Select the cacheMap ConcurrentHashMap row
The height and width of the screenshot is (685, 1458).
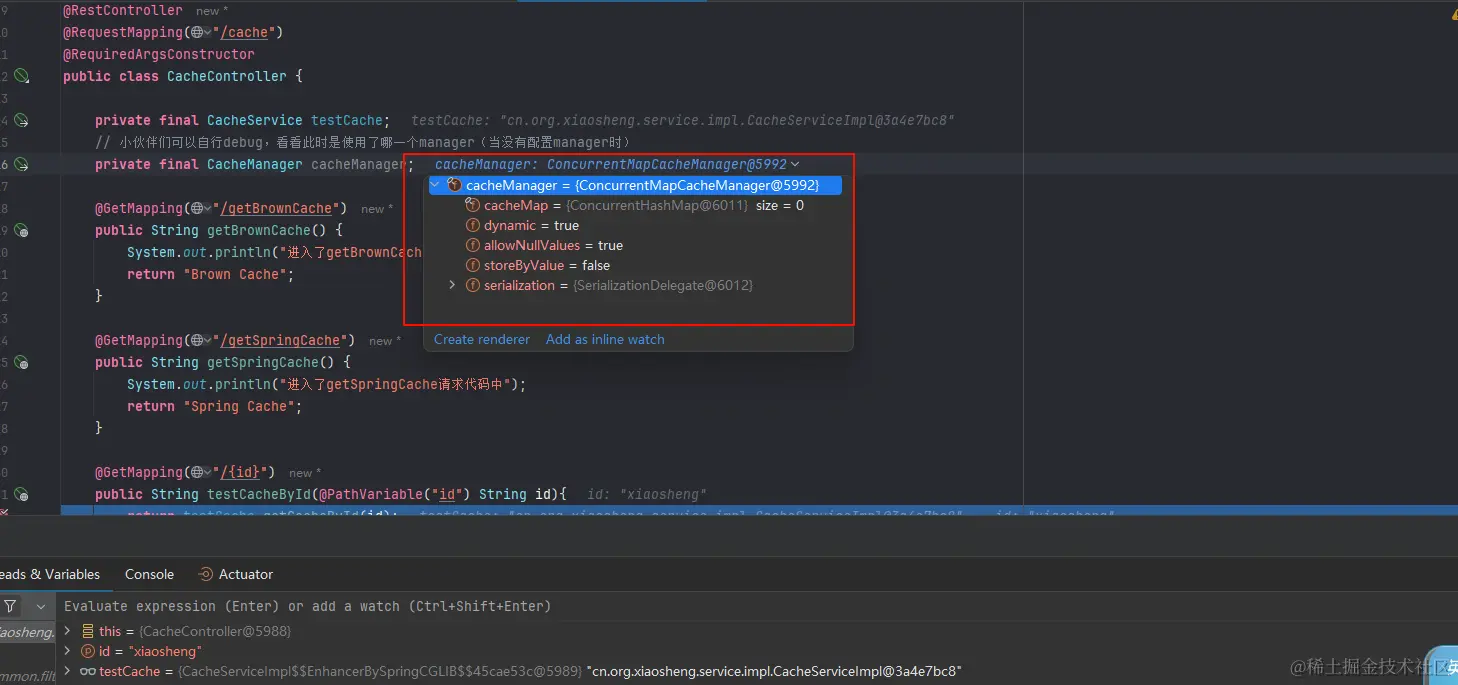634,205
